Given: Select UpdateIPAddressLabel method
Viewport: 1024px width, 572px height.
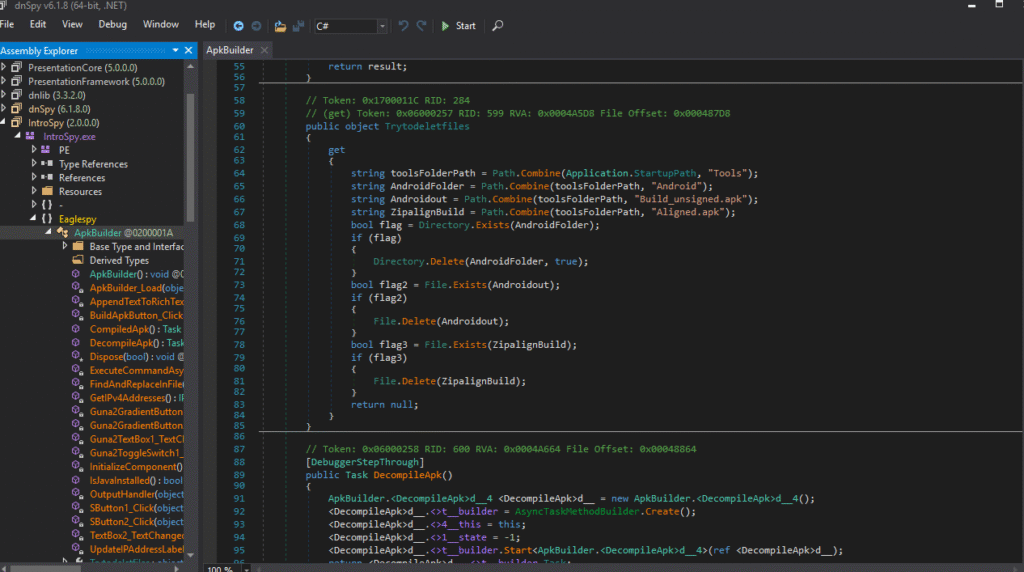Looking at the screenshot, I should (x=136, y=549).
